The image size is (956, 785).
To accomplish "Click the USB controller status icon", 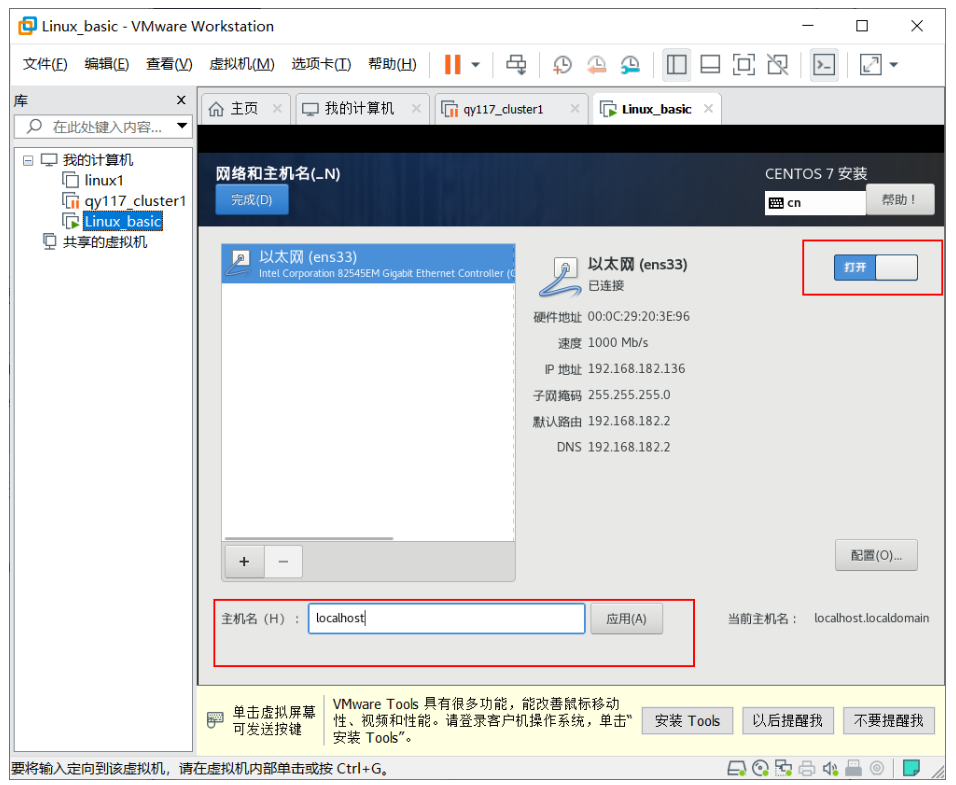I will tap(854, 768).
